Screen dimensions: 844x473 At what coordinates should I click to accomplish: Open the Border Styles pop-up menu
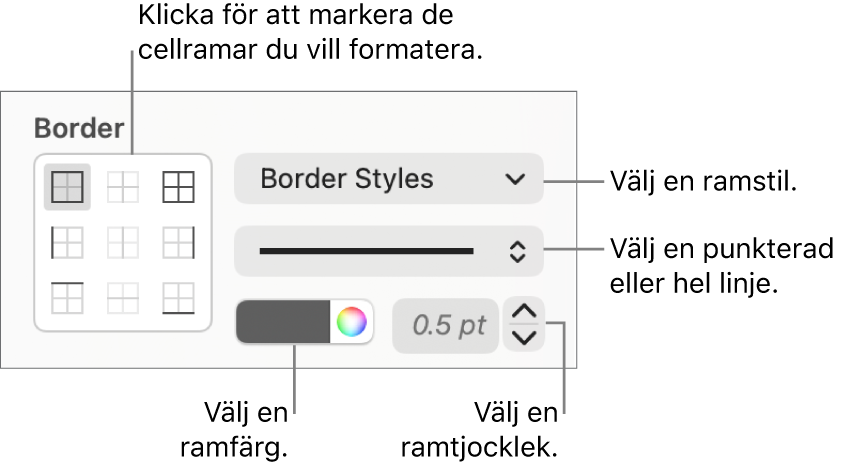[389, 179]
